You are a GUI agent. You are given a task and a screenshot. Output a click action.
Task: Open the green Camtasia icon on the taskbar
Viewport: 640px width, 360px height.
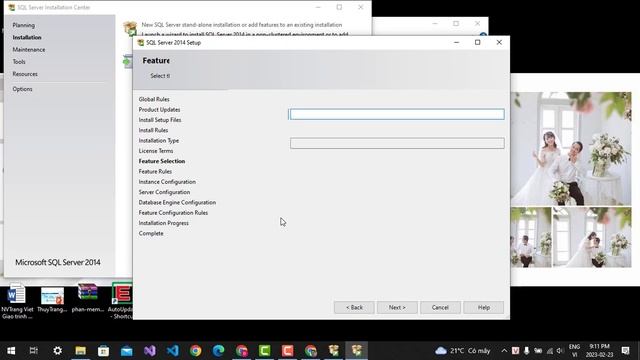point(264,351)
